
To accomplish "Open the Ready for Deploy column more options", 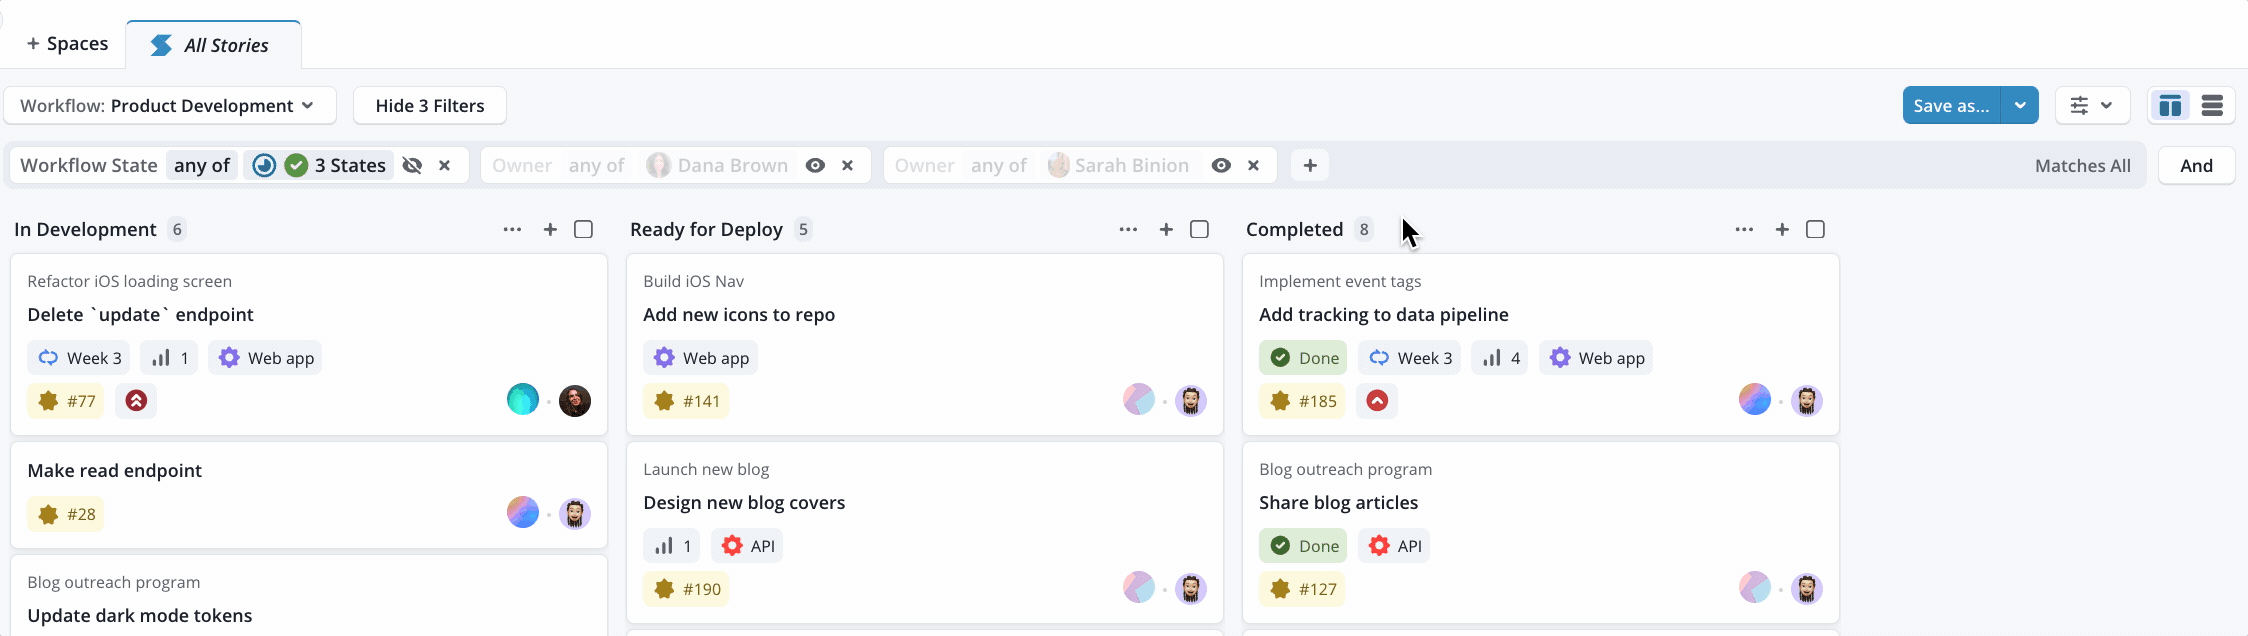I will pyautogui.click(x=1128, y=230).
